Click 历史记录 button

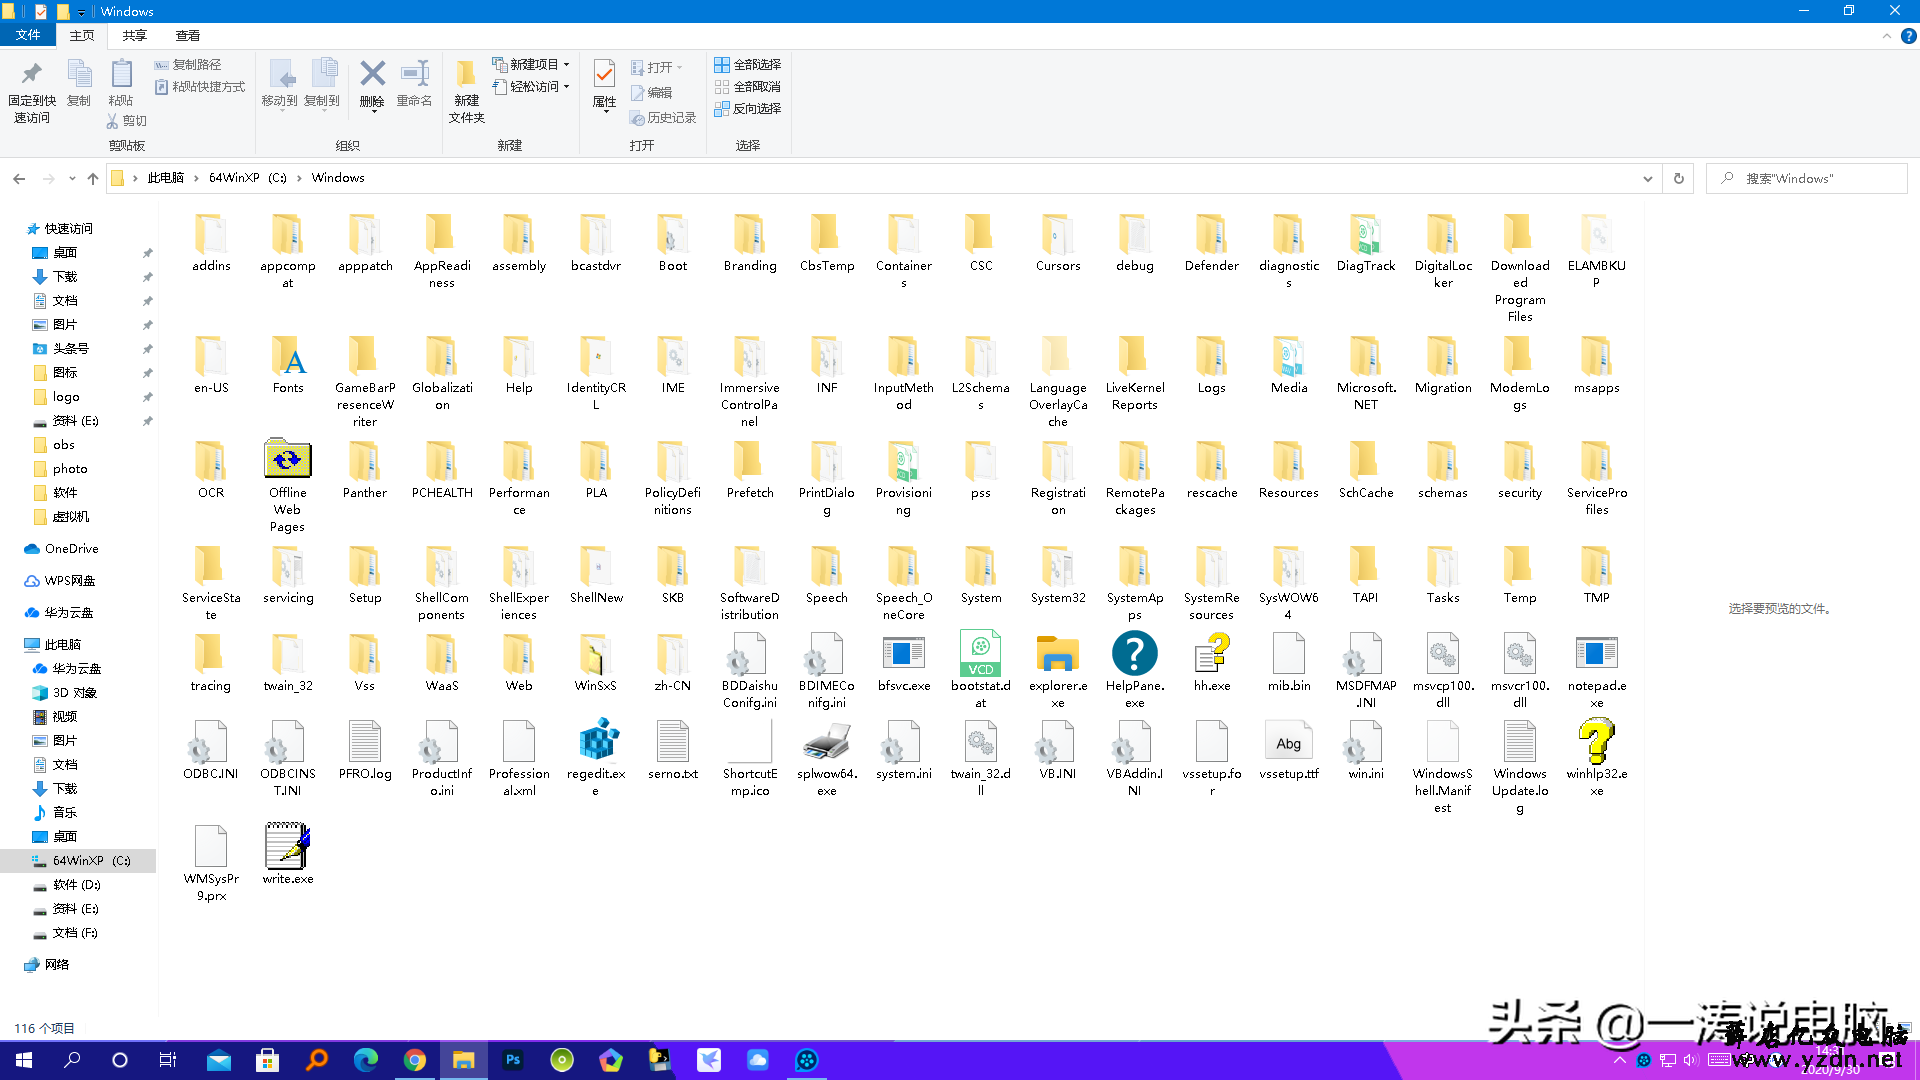pos(662,117)
